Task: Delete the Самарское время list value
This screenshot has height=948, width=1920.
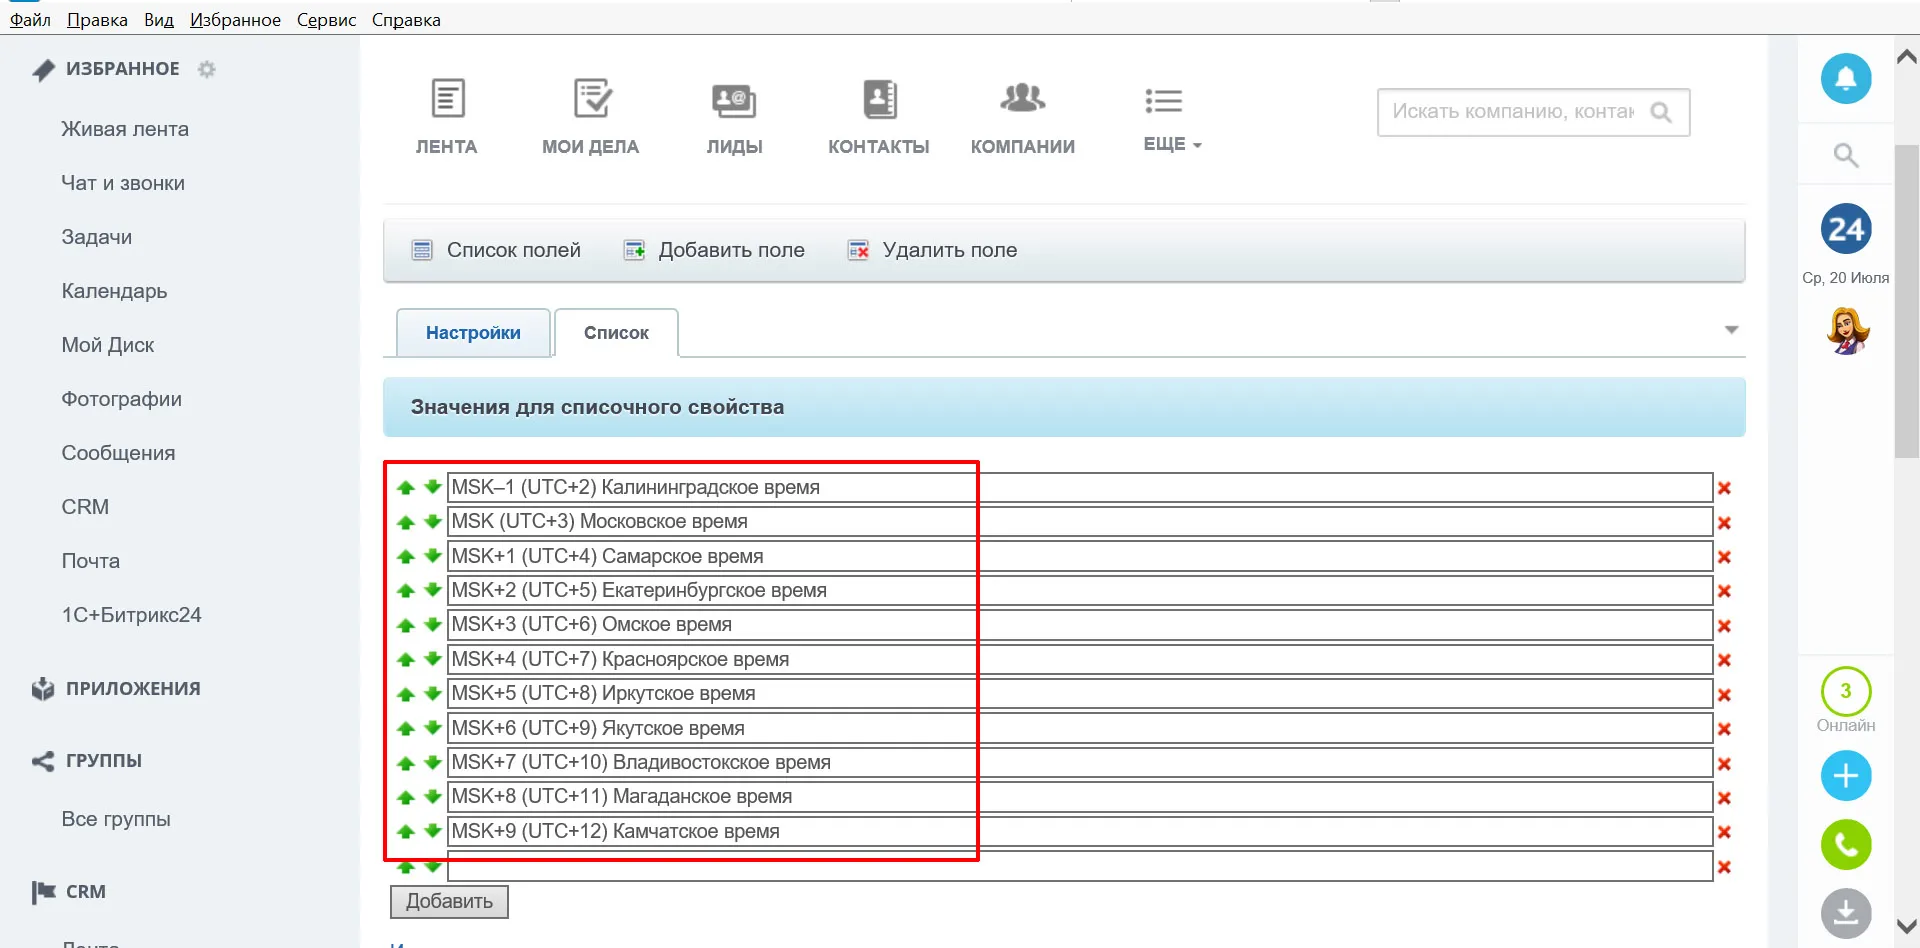Action: tap(1724, 557)
